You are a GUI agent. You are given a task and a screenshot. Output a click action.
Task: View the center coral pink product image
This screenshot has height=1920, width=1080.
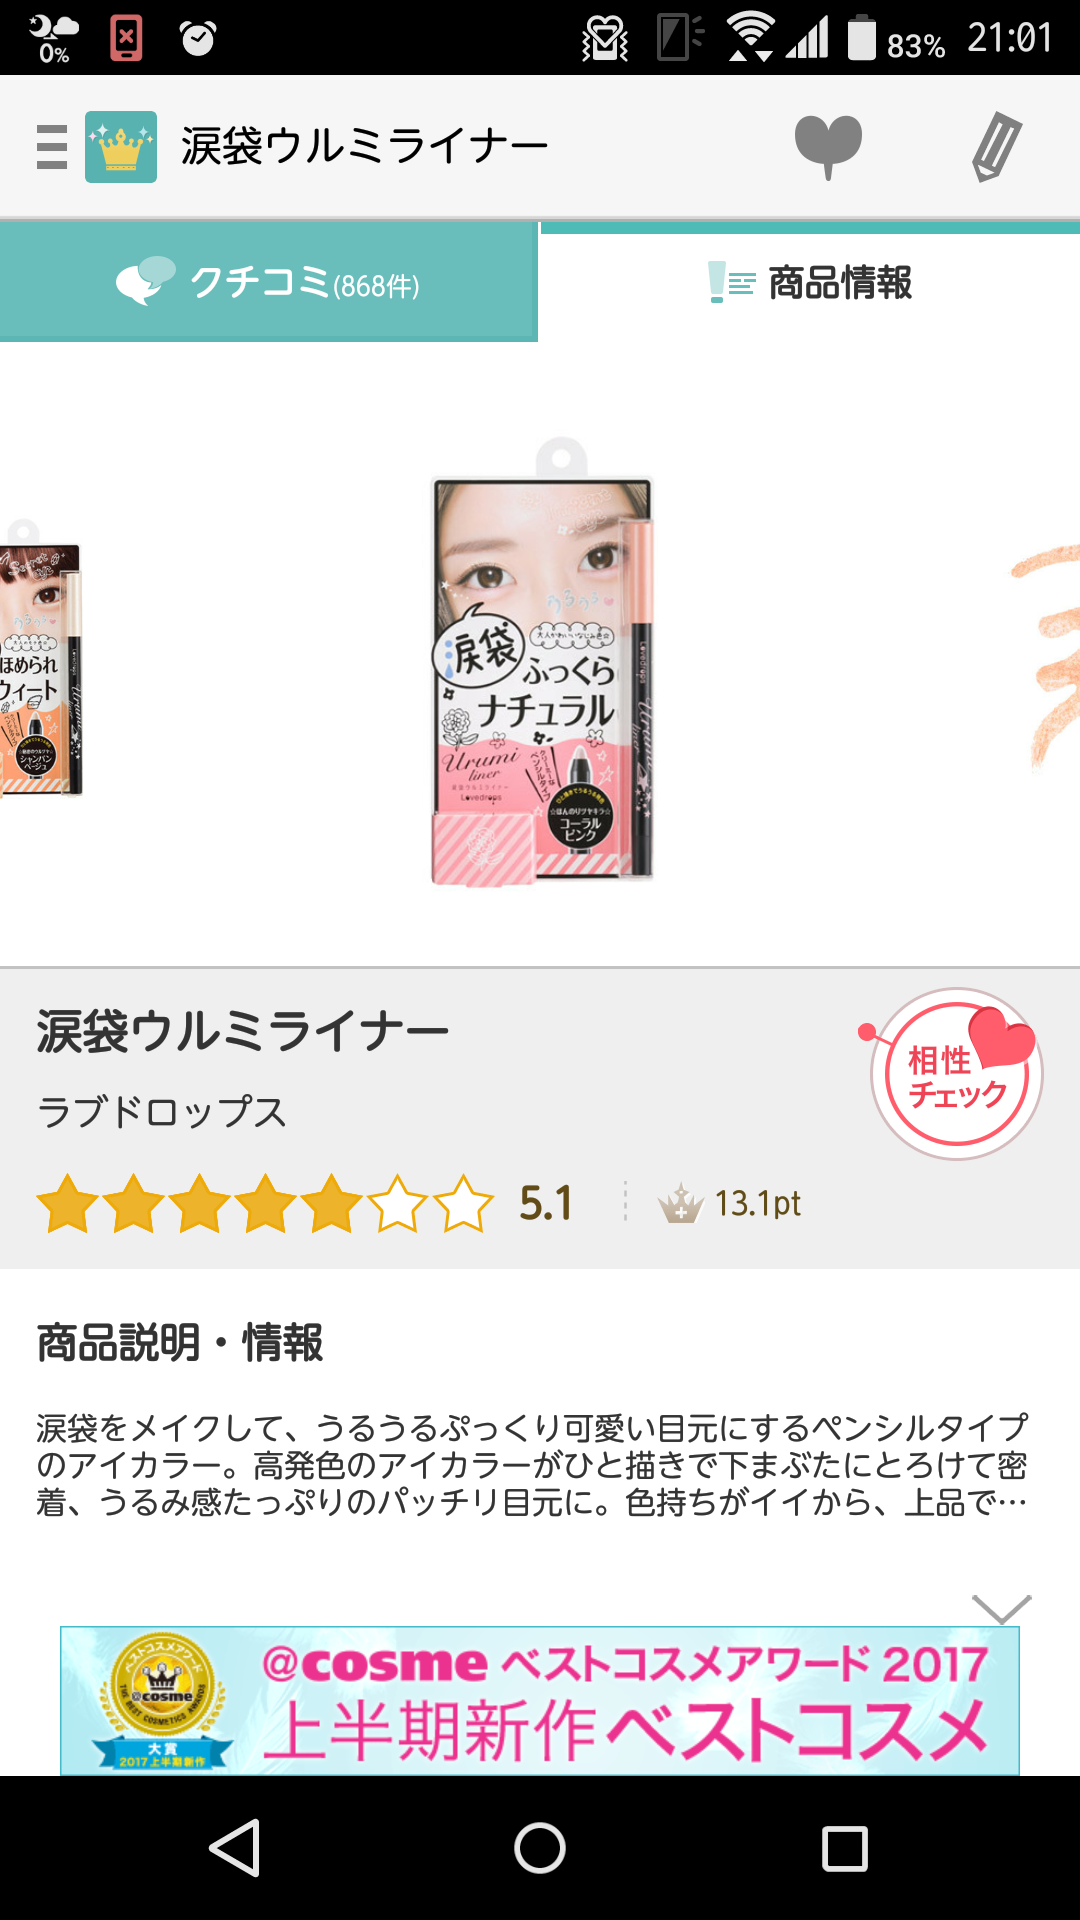coord(543,662)
